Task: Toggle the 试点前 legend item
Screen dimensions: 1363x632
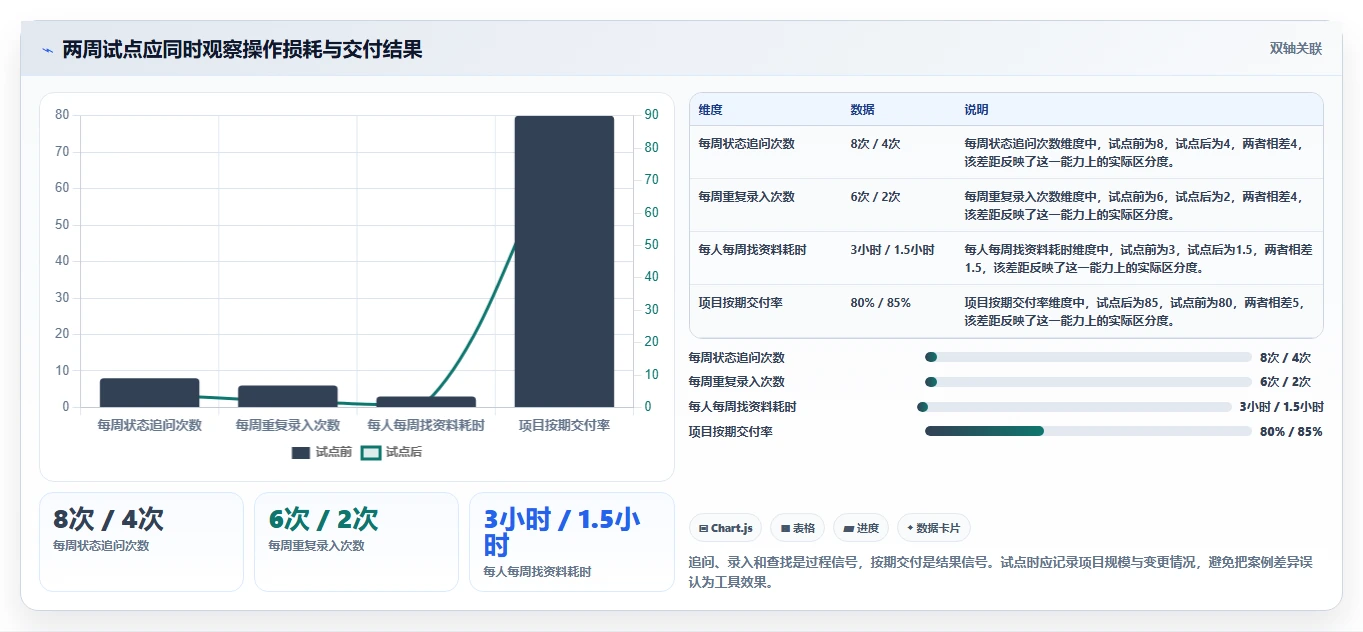Action: [x=322, y=453]
